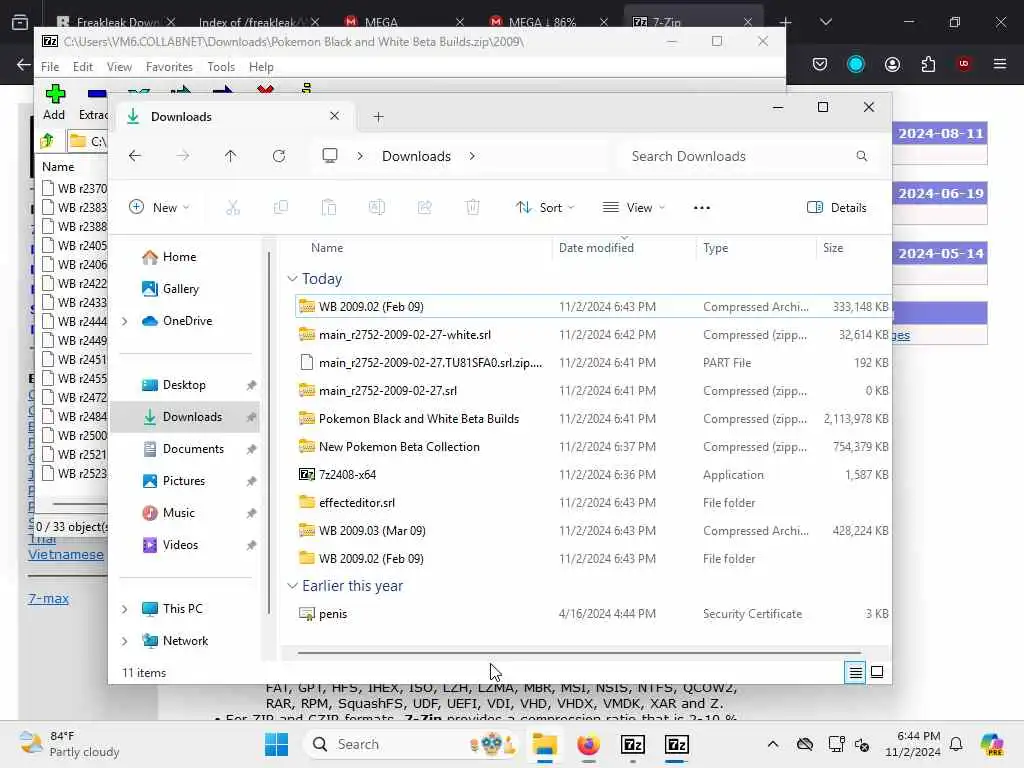1024x768 pixels.
Task: Refresh the Downloads folder view
Action: pyautogui.click(x=279, y=156)
